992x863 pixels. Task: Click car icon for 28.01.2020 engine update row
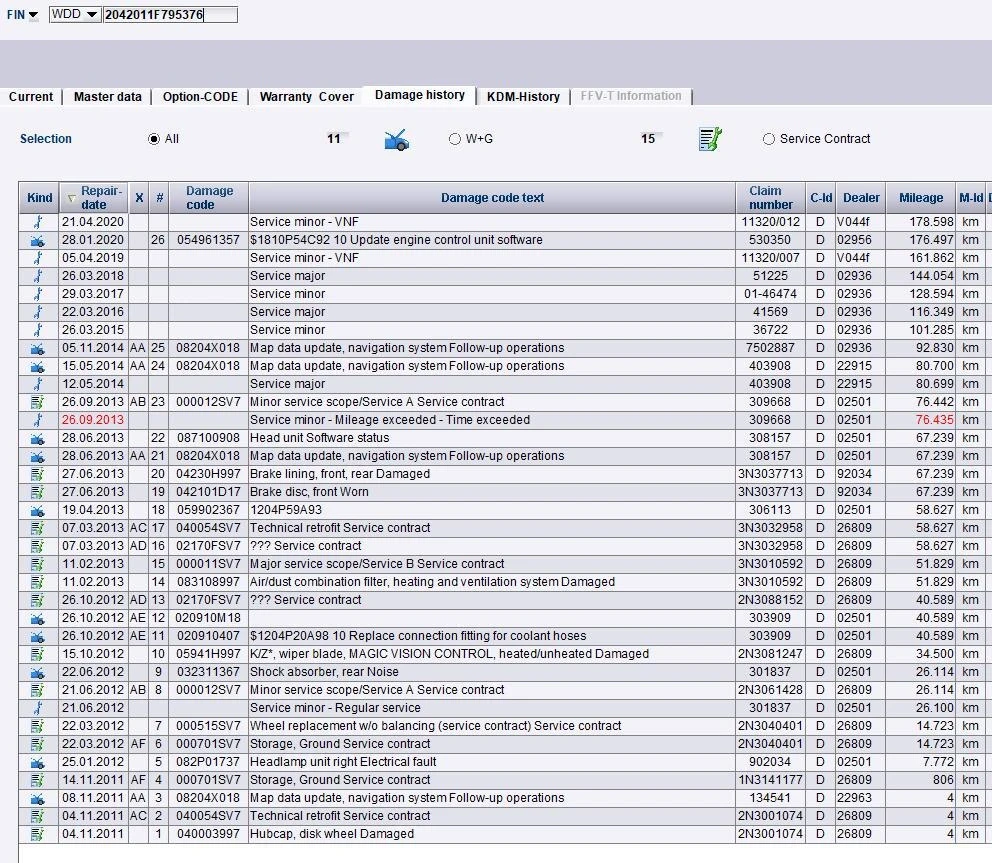click(38, 240)
